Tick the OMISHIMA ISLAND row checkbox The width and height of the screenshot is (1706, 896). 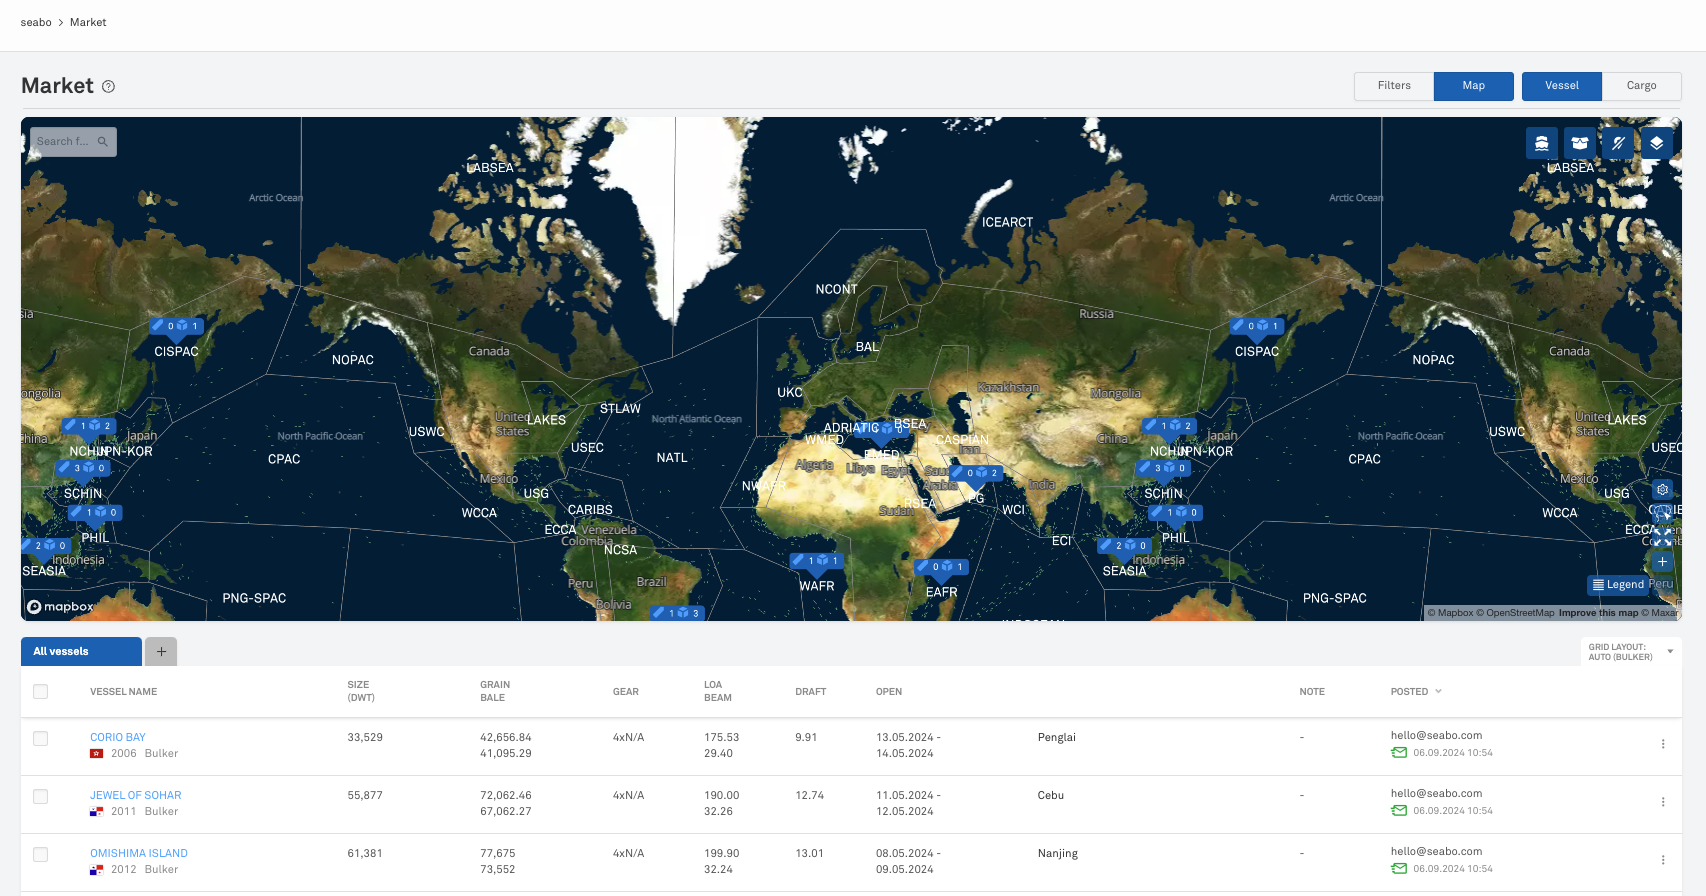[x=41, y=855]
